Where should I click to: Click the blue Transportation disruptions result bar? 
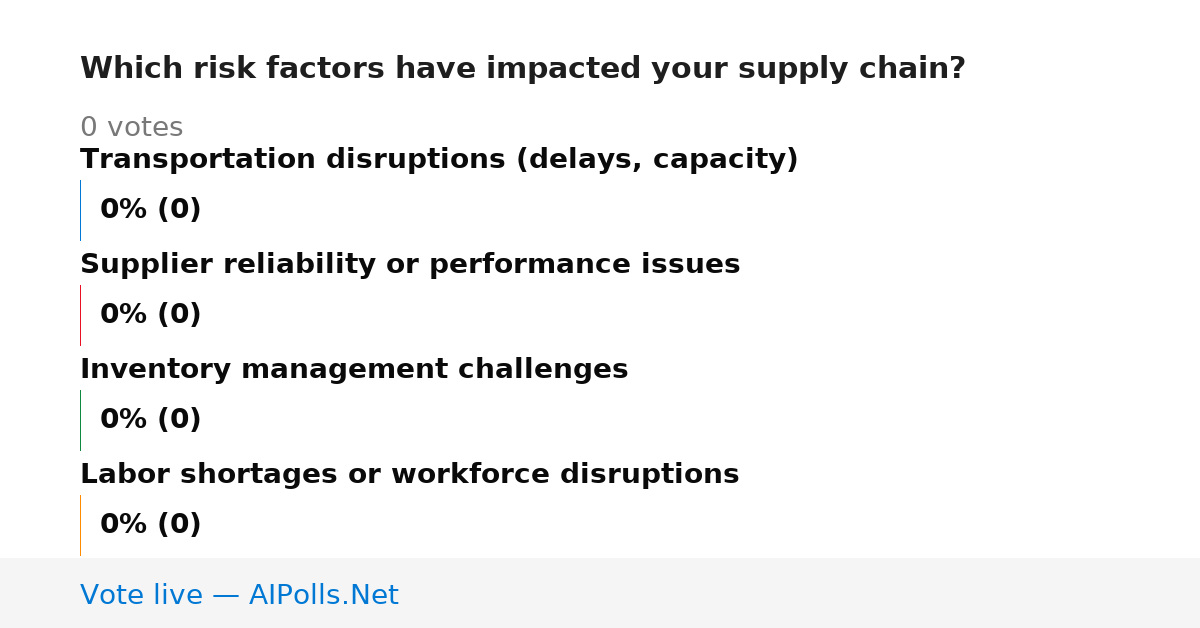click(80, 210)
